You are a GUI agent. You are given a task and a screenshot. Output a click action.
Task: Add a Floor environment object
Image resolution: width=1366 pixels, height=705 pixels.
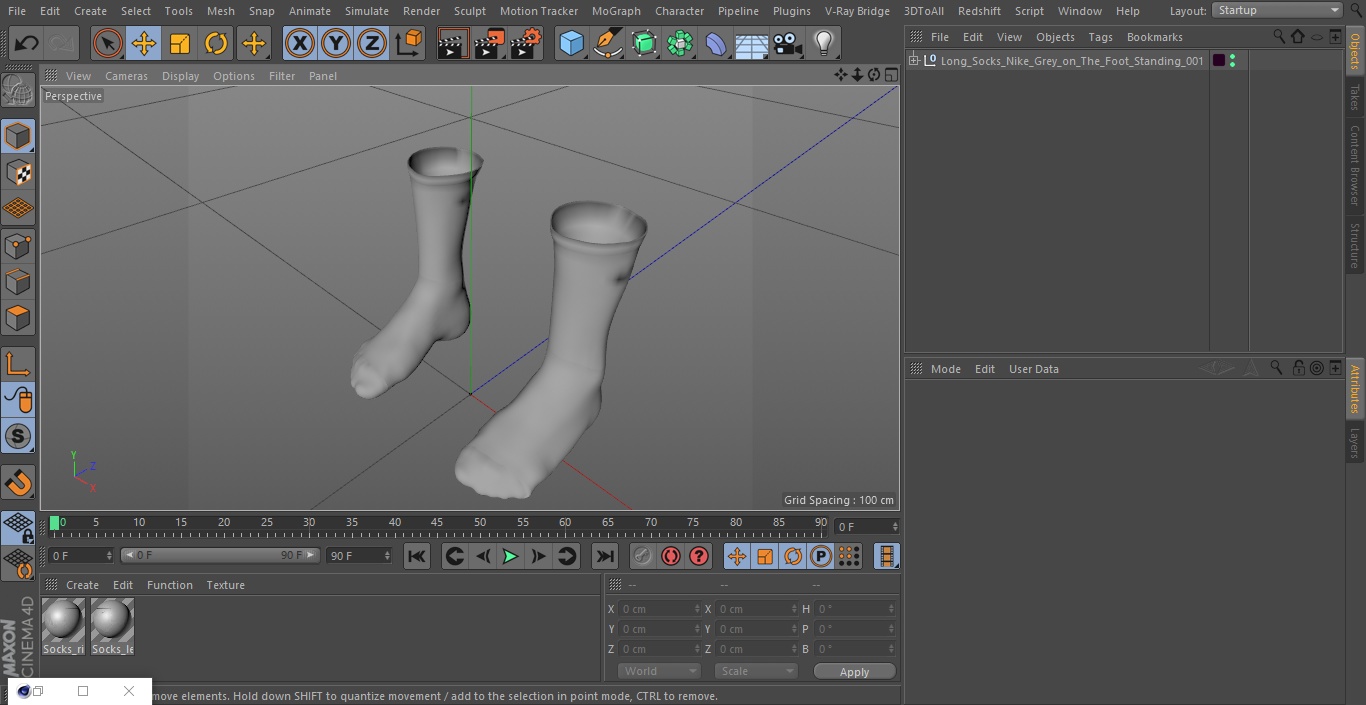(752, 43)
